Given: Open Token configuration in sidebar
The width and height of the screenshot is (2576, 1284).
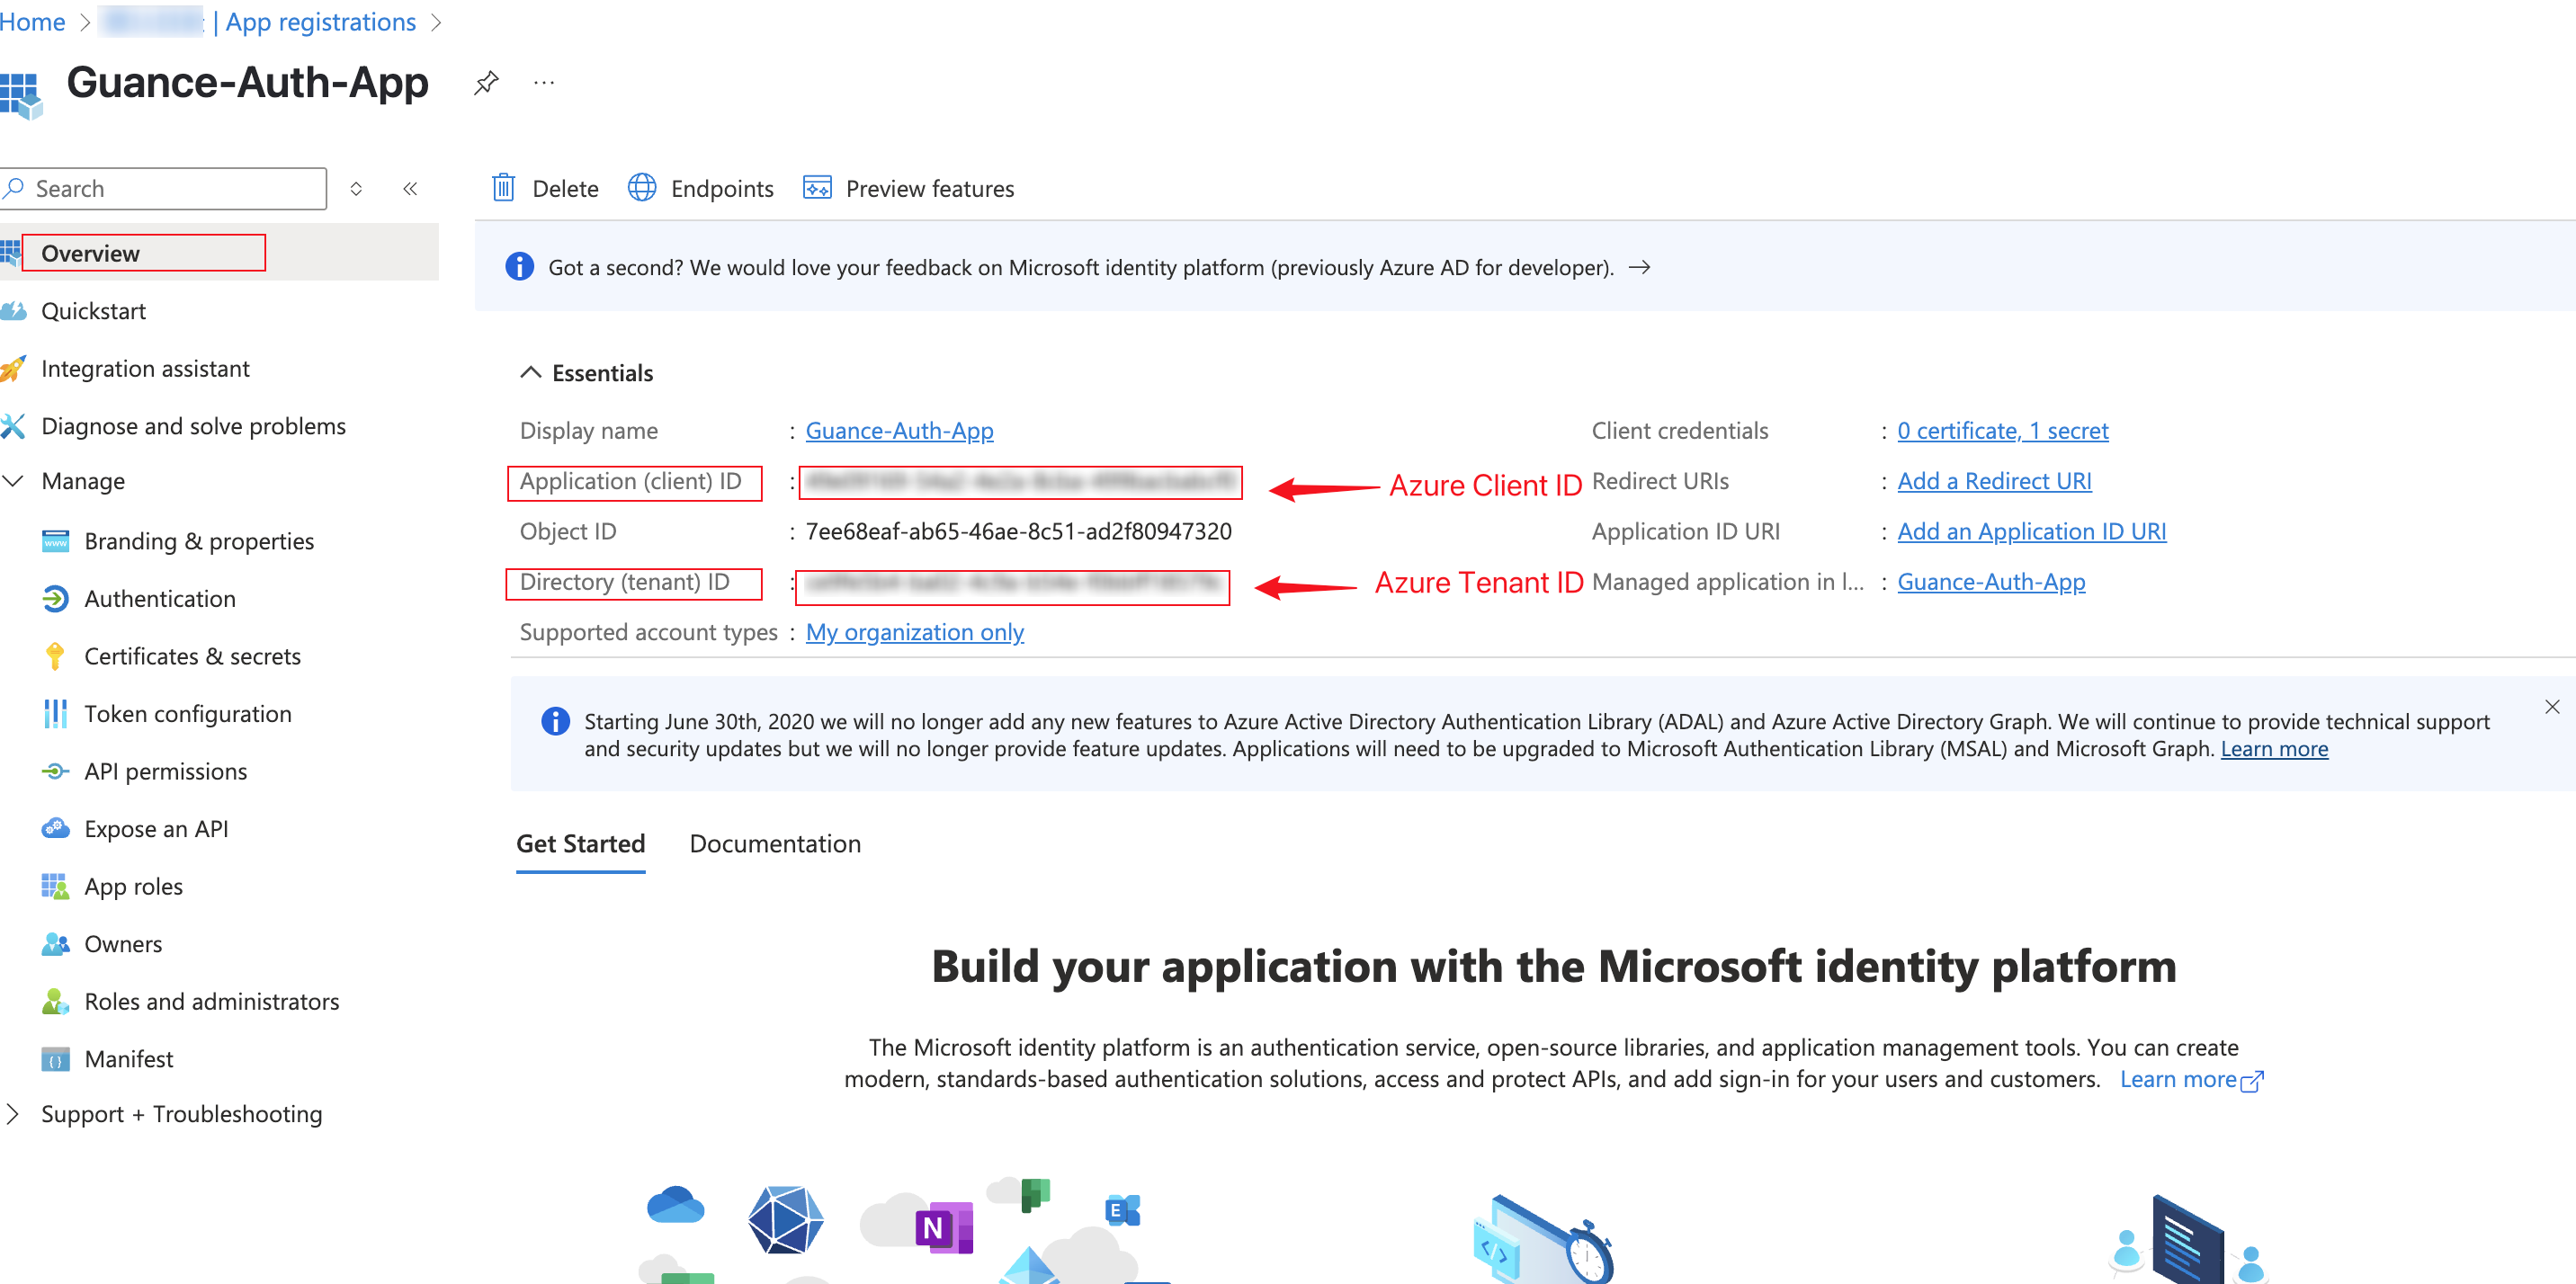Looking at the screenshot, I should pyautogui.click(x=187, y=714).
